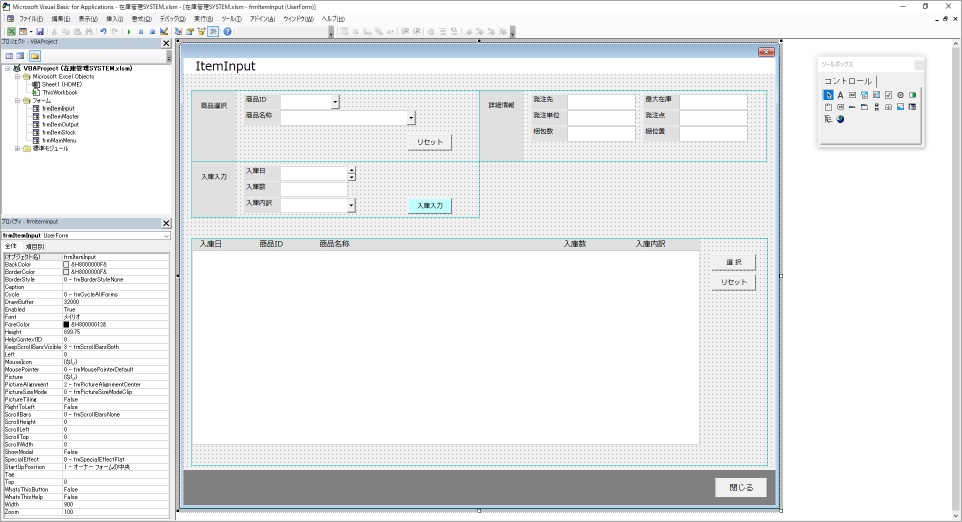Image resolution: width=962 pixels, height=522 pixels.
Task: Select the OptionButton control in the toolbox
Action: 900,95
